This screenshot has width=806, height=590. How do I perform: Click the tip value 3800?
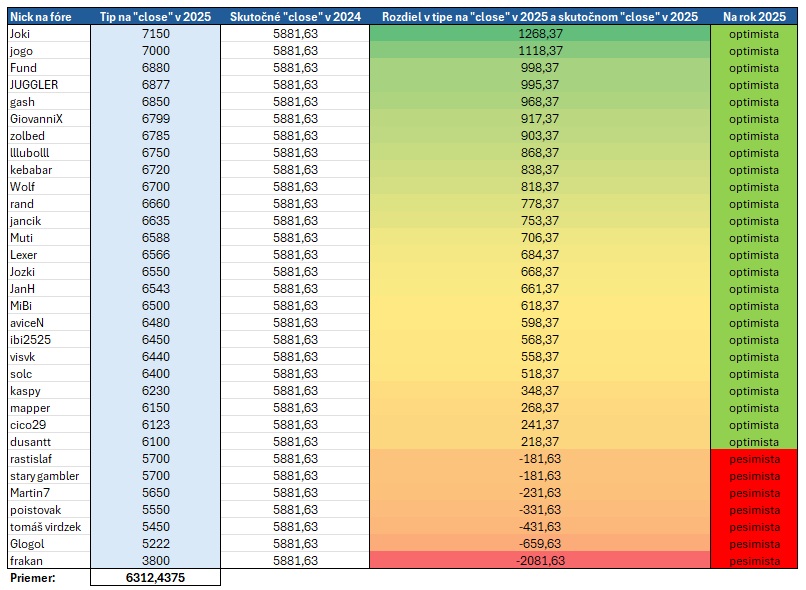[x=155, y=561]
